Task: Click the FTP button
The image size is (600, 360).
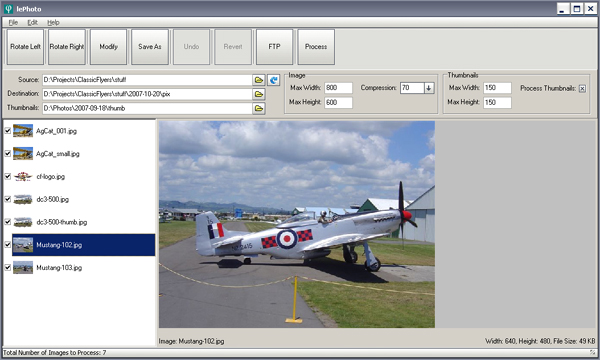Action: (274, 47)
